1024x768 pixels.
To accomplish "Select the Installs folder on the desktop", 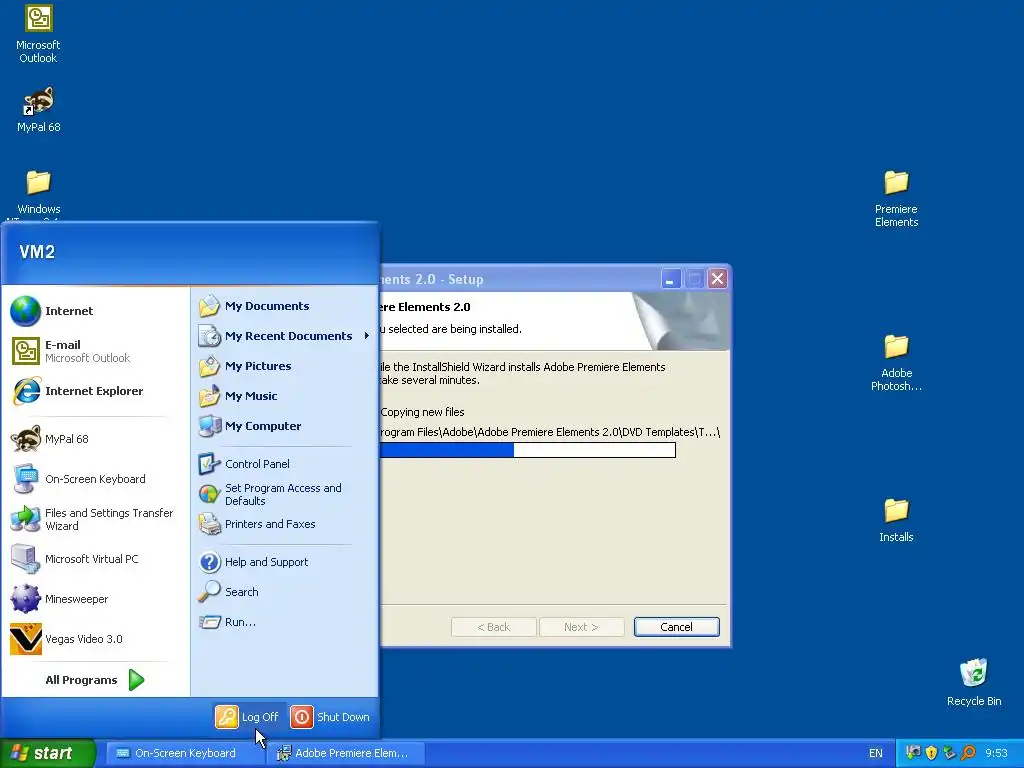I will tap(896, 520).
